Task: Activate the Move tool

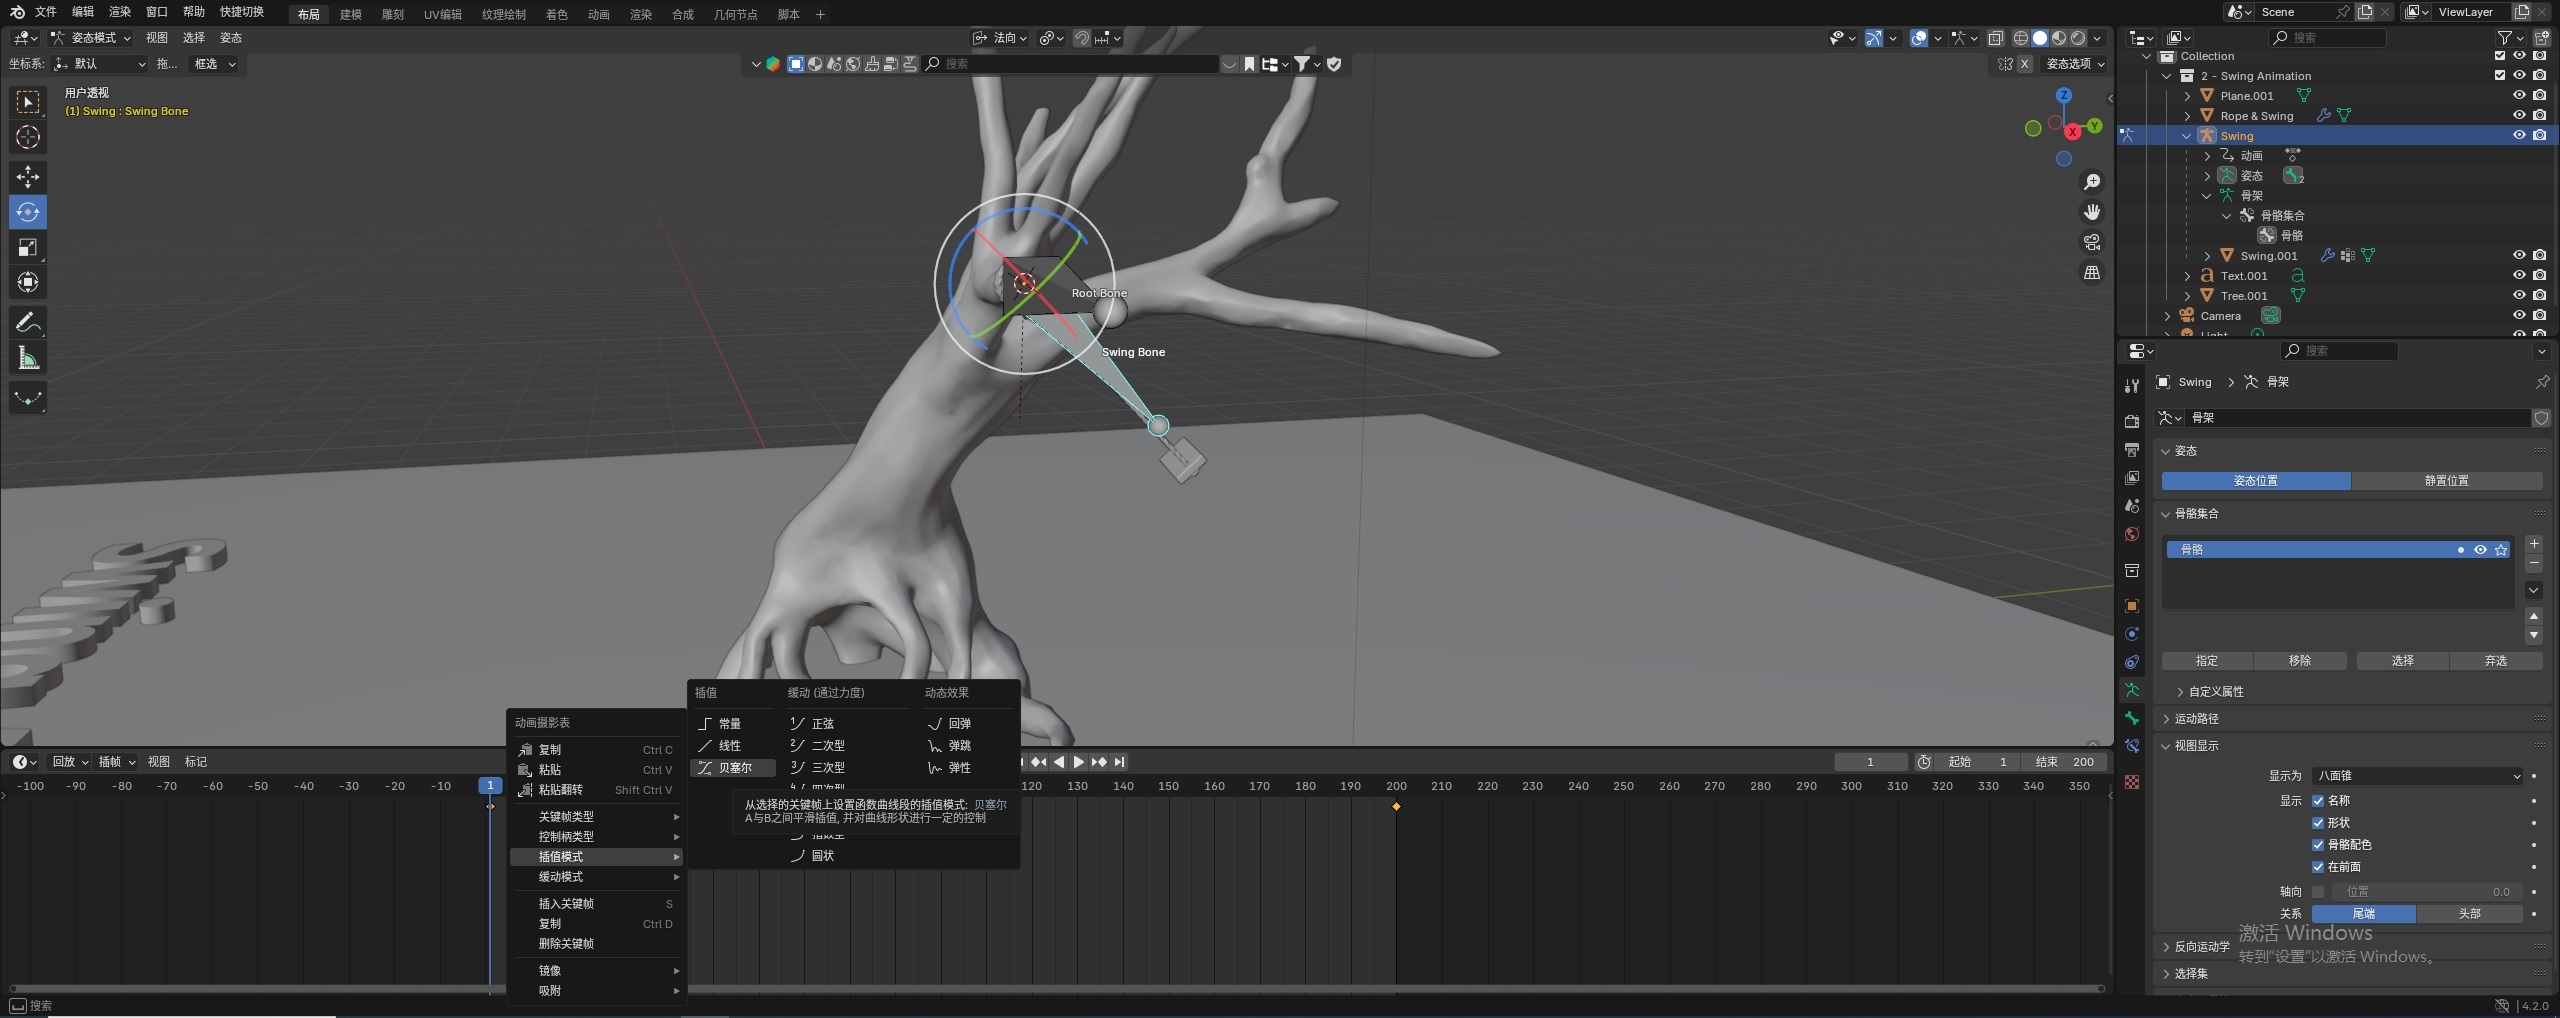Action: click(27, 177)
